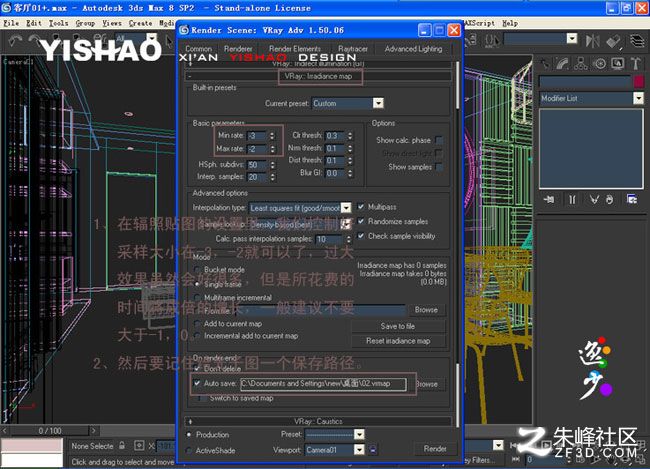Image resolution: width=650 pixels, height=469 pixels.
Task: Open the Modifier List dropdown
Action: point(638,98)
